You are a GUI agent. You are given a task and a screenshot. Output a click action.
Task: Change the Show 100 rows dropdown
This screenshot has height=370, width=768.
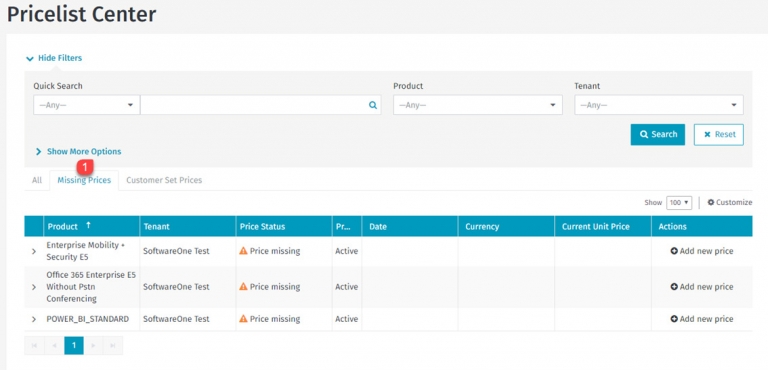(679, 202)
